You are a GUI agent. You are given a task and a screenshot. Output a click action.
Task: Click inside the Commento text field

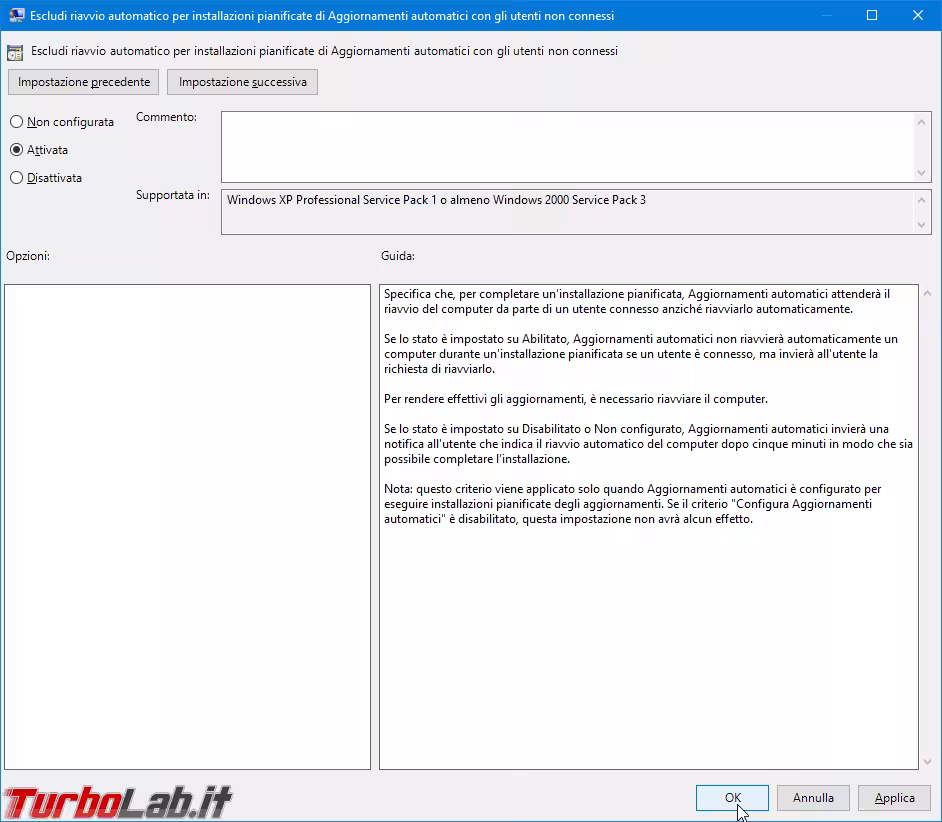pos(560,145)
